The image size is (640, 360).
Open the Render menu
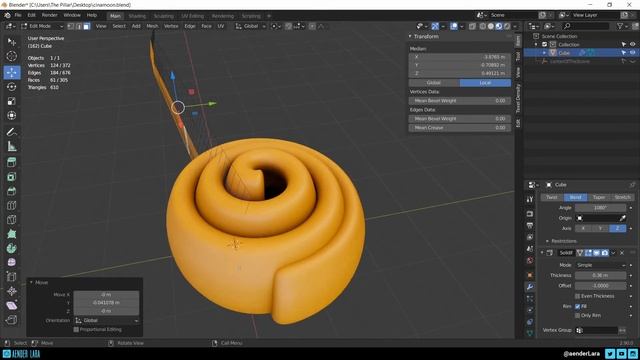click(x=50, y=15)
